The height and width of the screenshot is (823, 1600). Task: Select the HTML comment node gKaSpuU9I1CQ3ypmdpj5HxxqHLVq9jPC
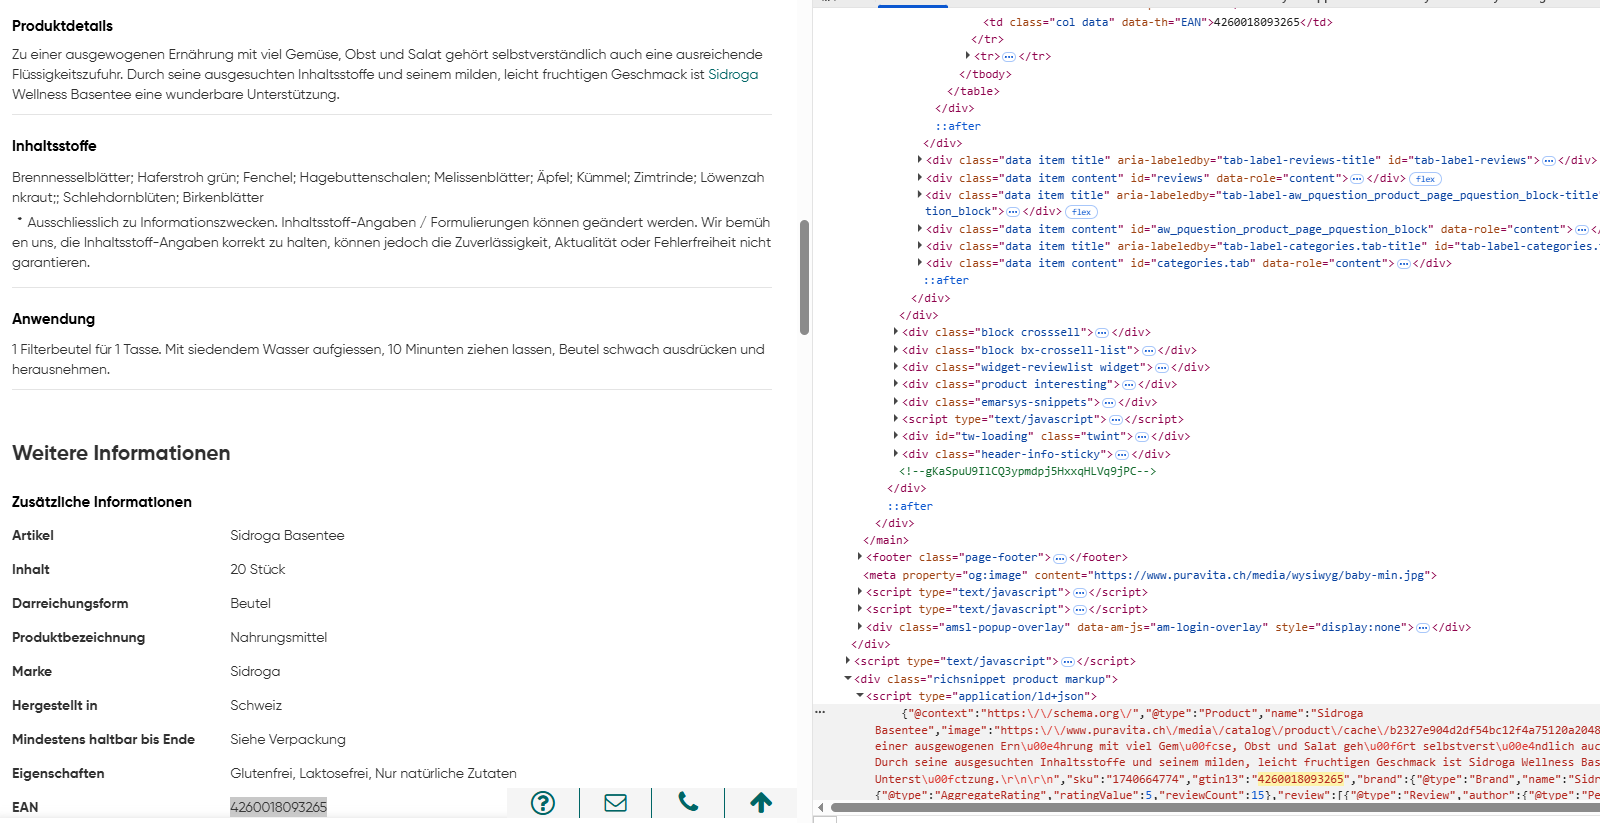[1027, 471]
